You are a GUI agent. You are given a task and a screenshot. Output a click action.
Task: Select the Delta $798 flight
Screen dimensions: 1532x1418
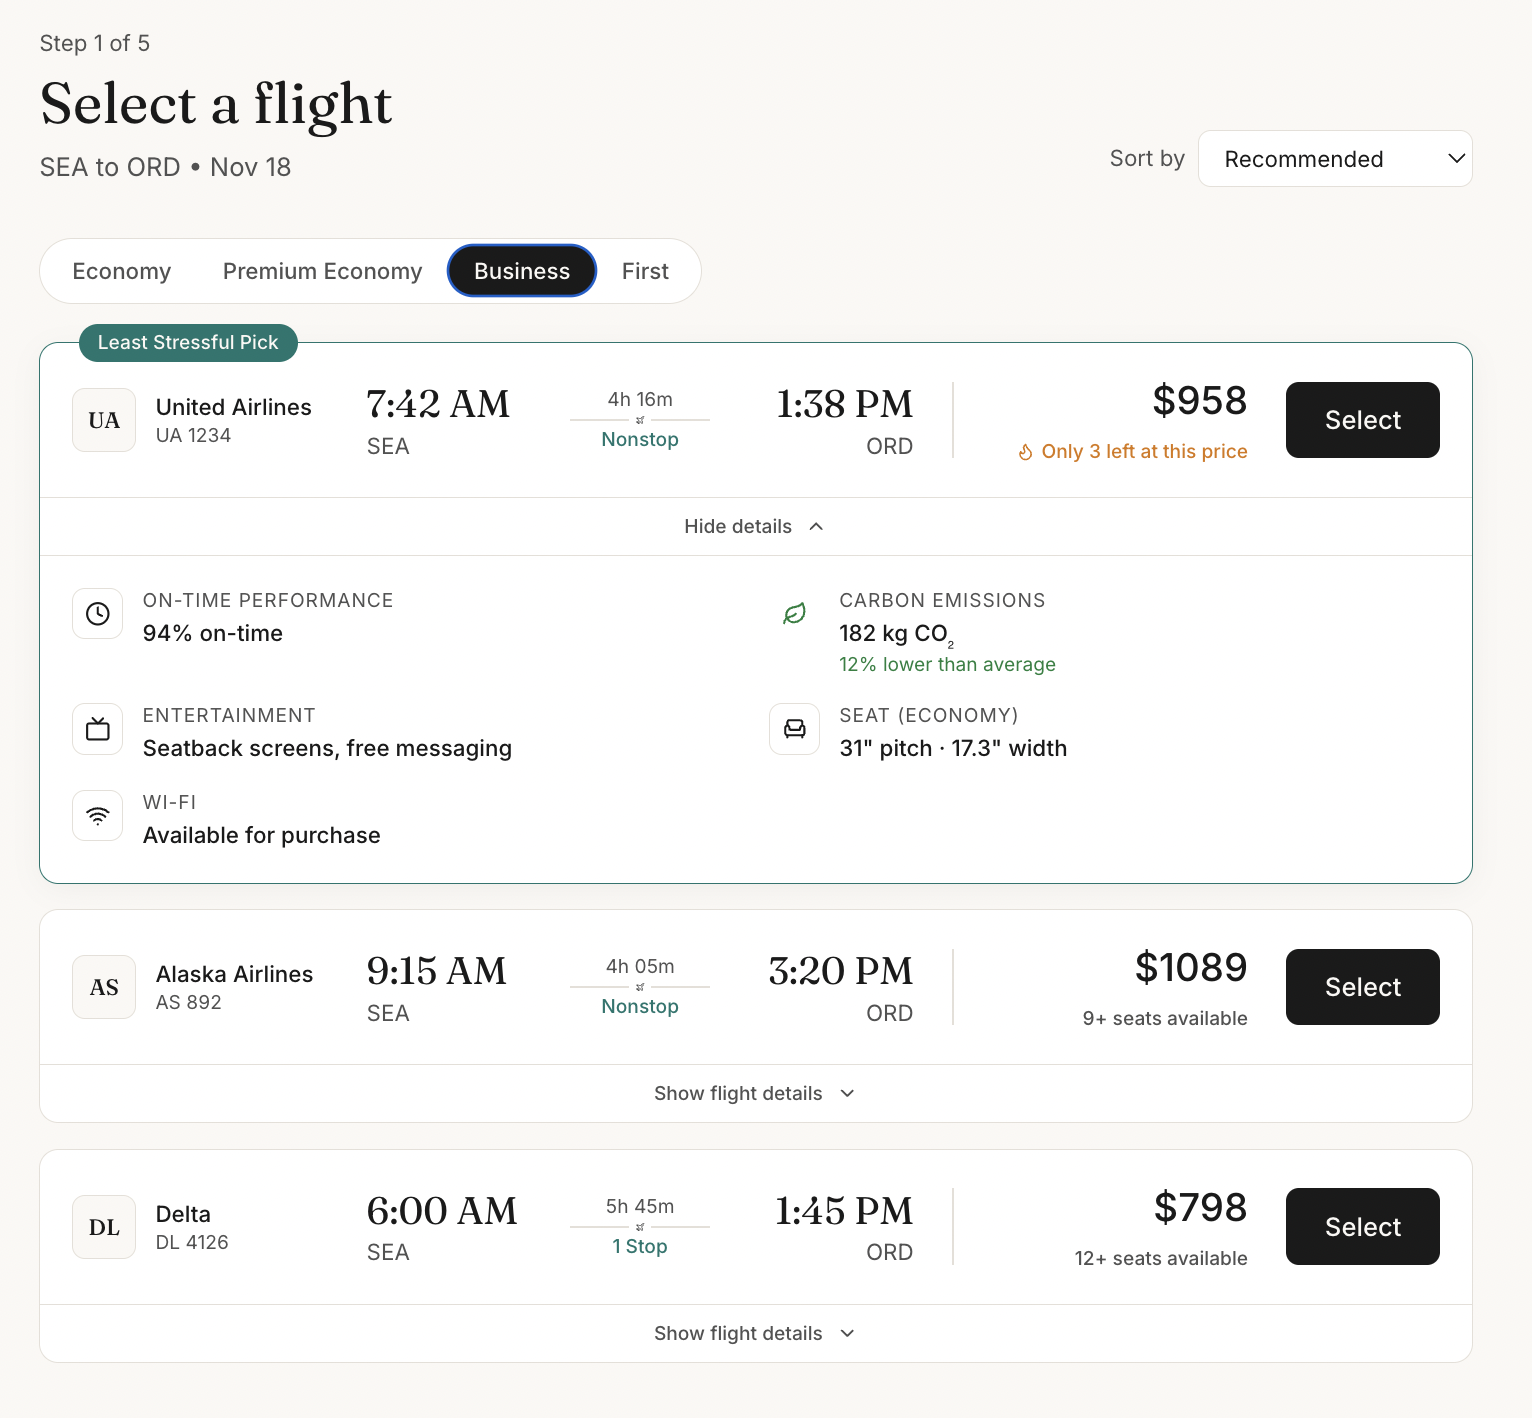[1362, 1227]
